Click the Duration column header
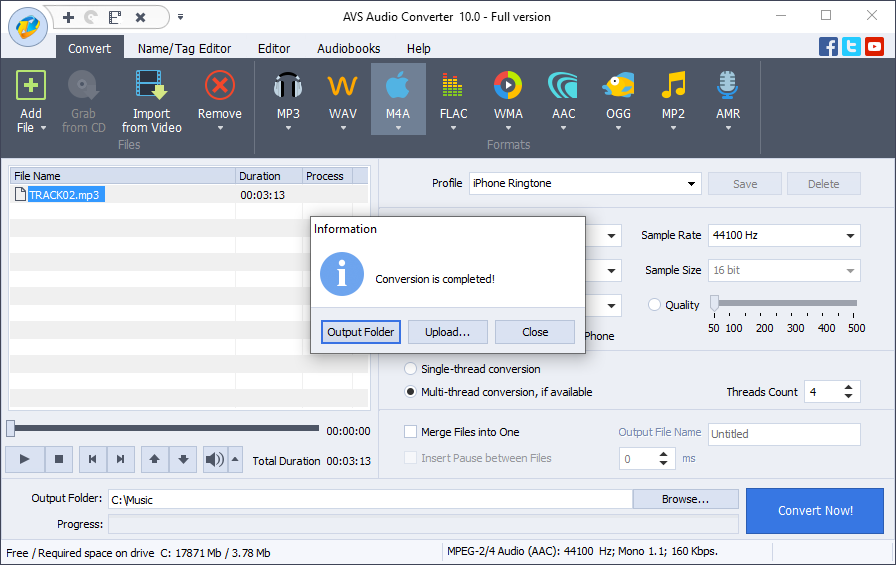 pos(269,176)
